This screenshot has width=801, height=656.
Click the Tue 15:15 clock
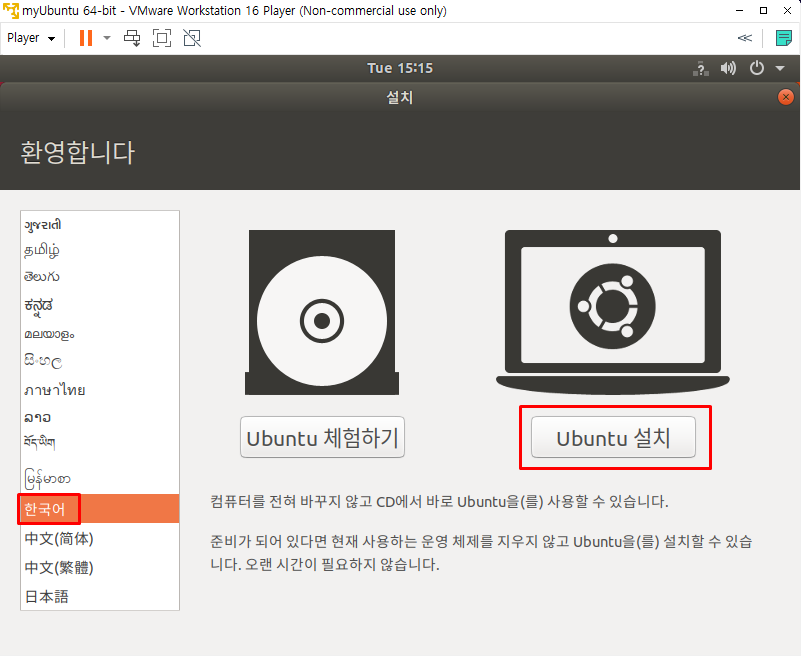pos(400,68)
